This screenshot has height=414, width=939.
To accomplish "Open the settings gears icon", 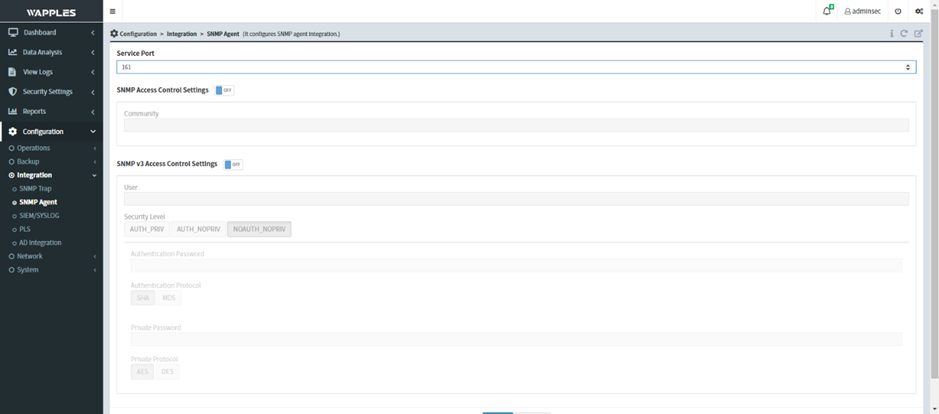I will pyautogui.click(x=919, y=11).
